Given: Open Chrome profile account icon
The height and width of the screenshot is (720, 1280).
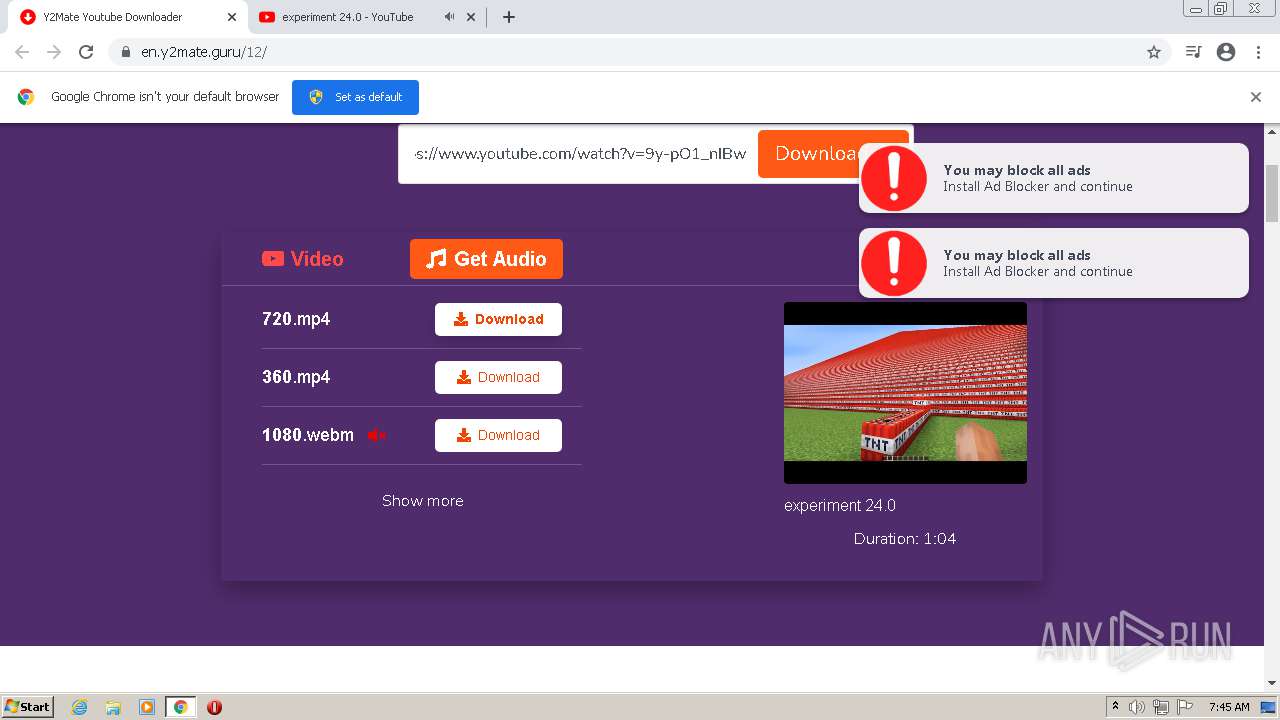Looking at the screenshot, I should click(x=1226, y=52).
